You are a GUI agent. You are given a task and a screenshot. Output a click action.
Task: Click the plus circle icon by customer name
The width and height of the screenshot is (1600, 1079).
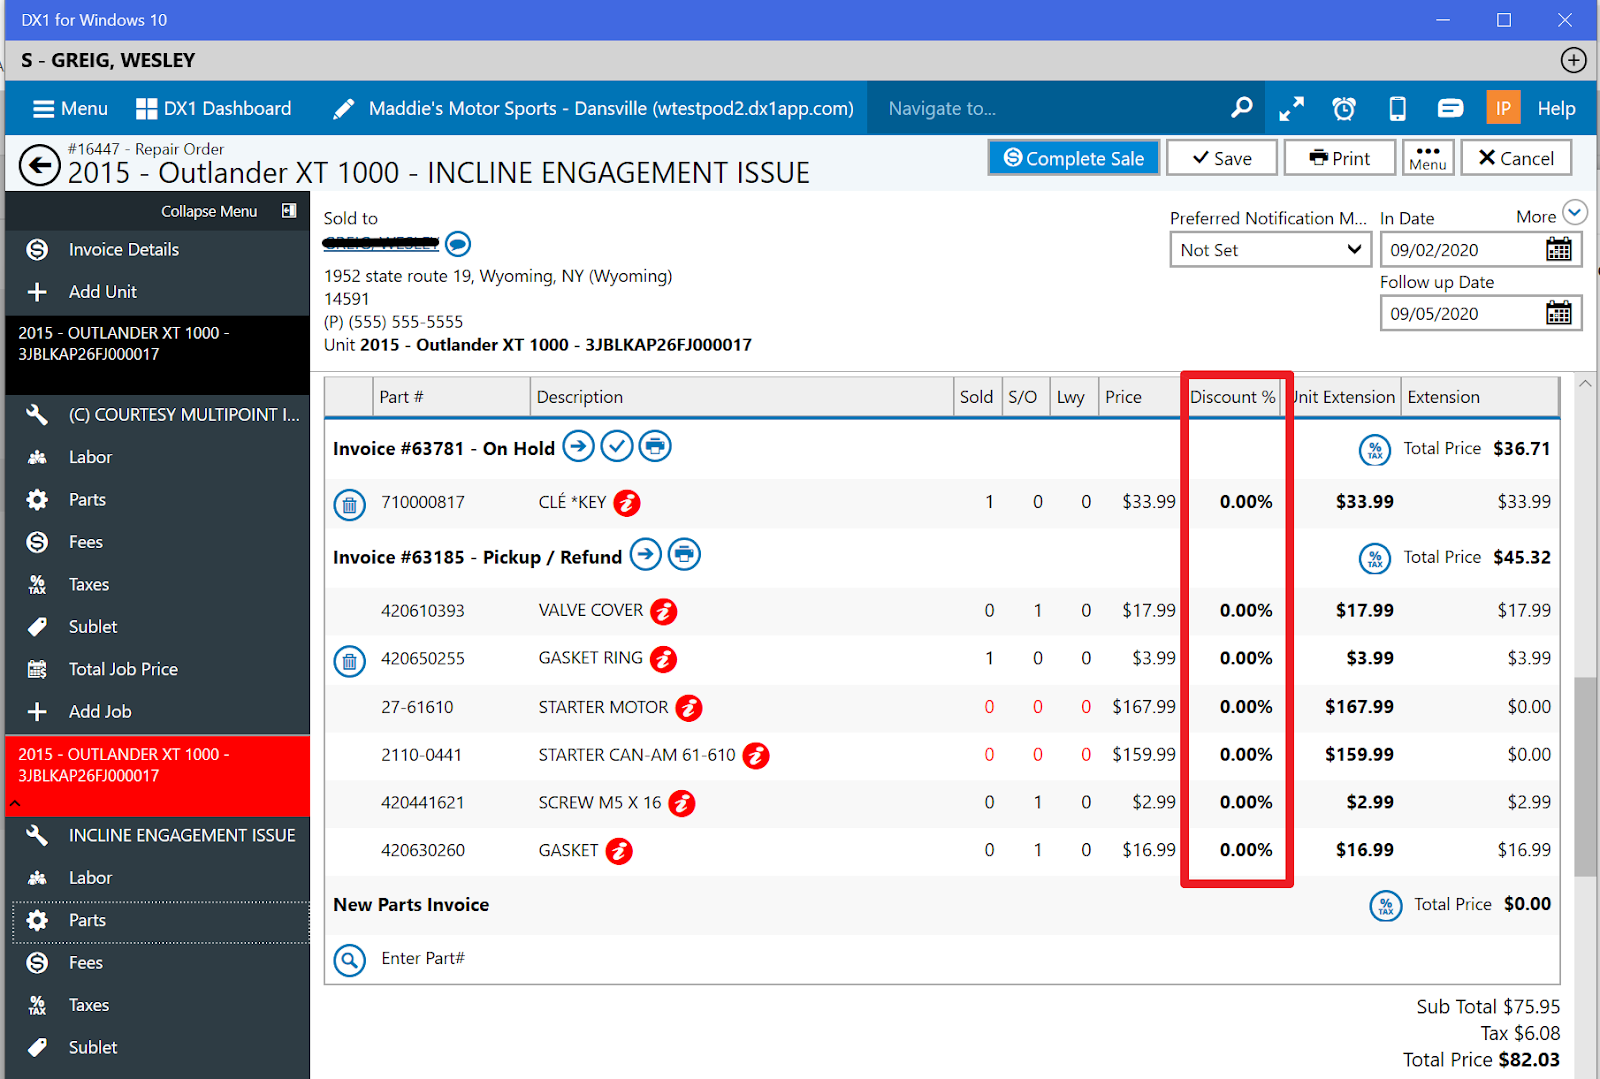pos(1574,60)
